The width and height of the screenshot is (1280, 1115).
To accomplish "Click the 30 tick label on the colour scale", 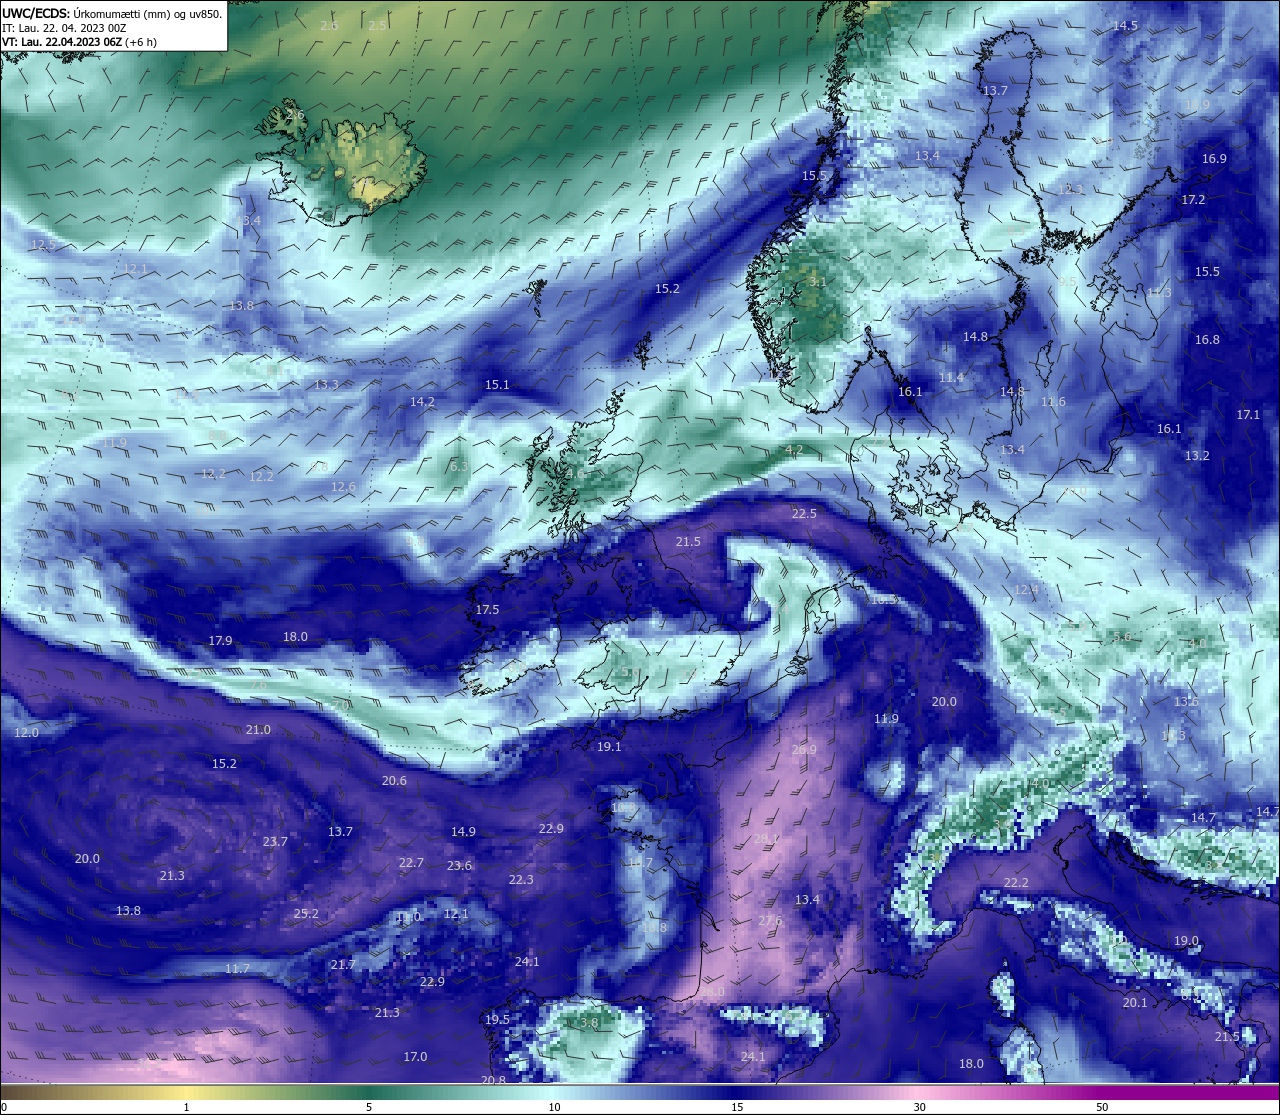I will point(919,1107).
